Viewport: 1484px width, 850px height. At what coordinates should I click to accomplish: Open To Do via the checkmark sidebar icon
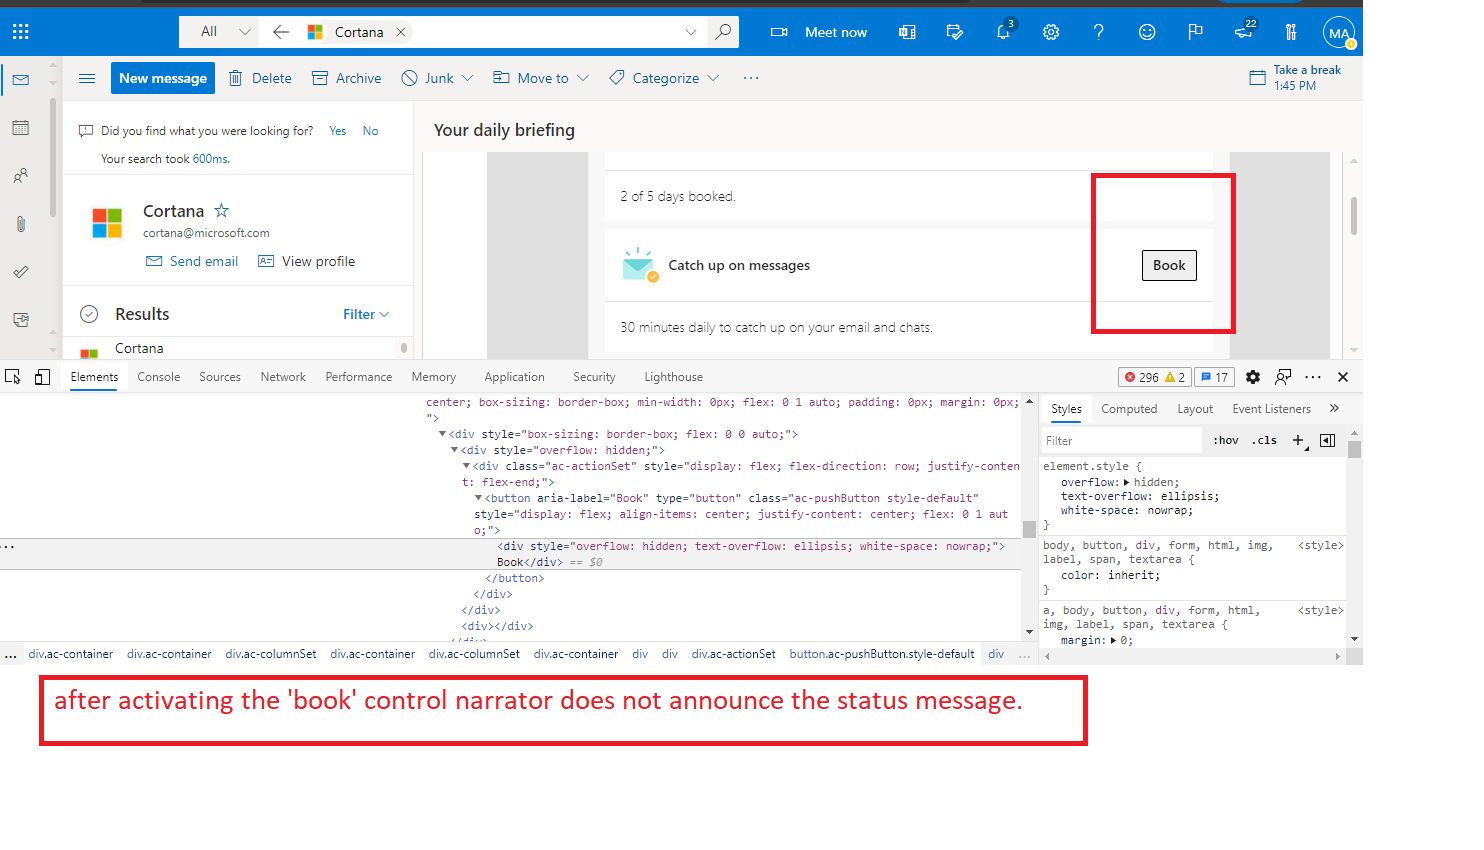tap(21, 271)
